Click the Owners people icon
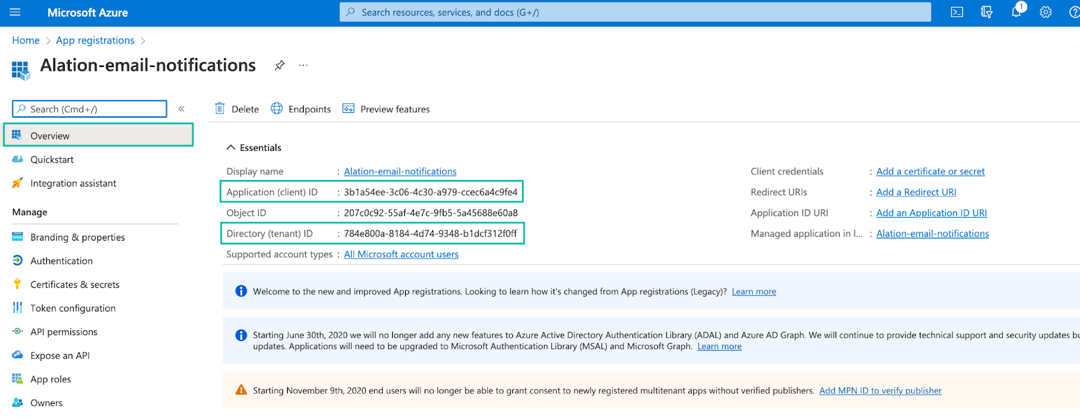Screen dimensions: 1080x419 (x=18, y=402)
